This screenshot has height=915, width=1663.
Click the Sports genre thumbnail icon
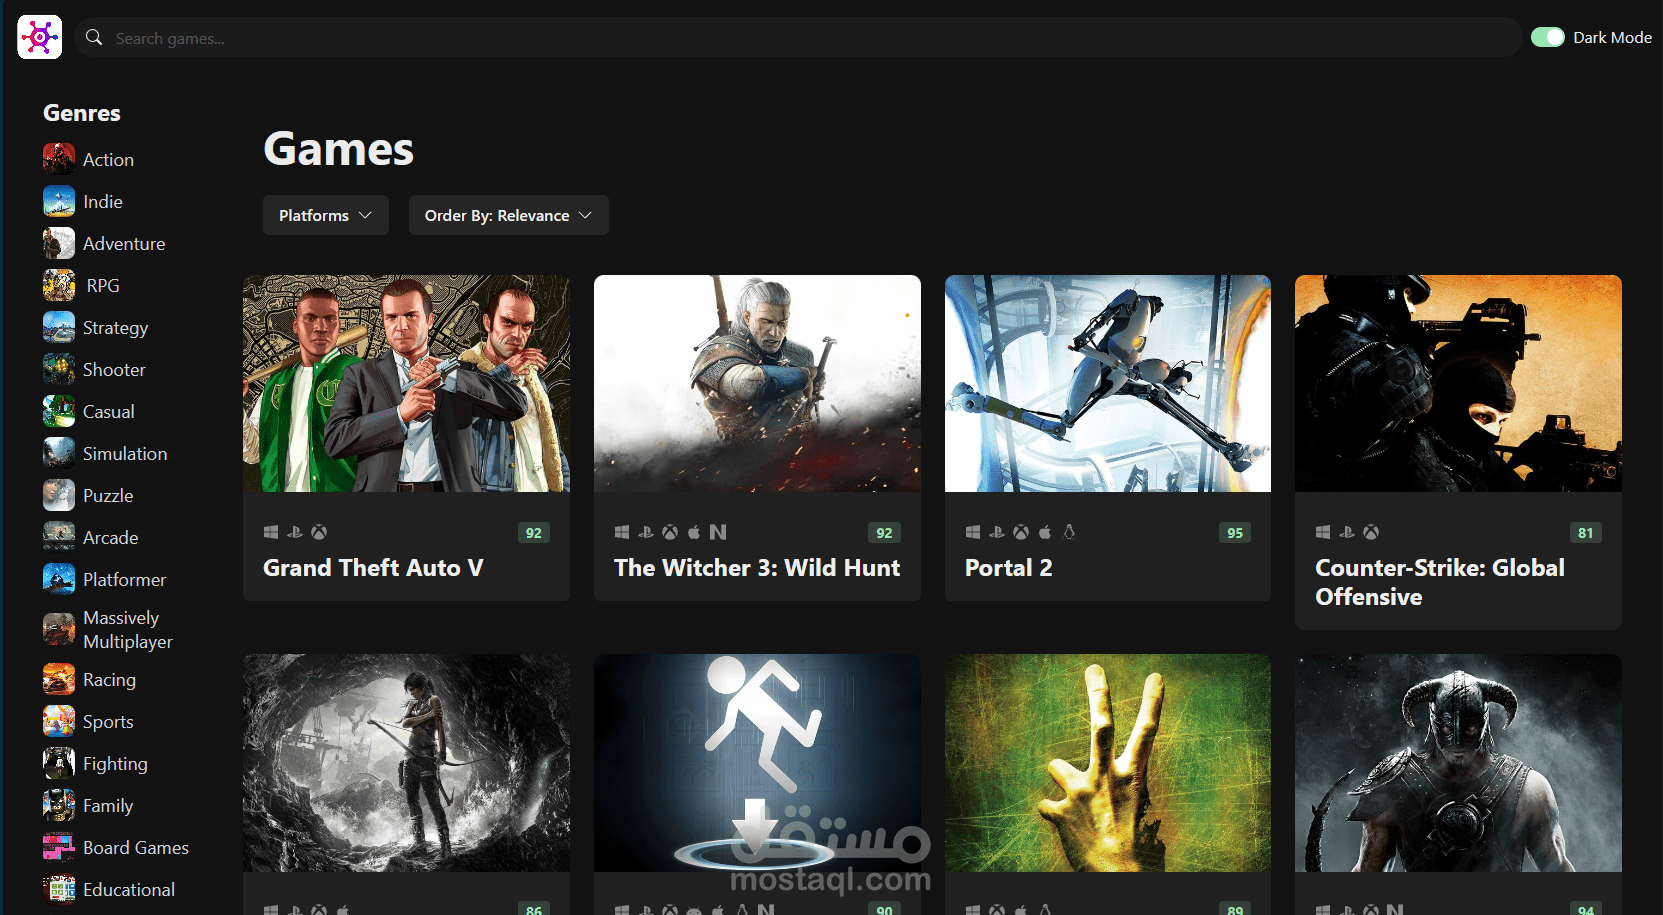pos(59,721)
